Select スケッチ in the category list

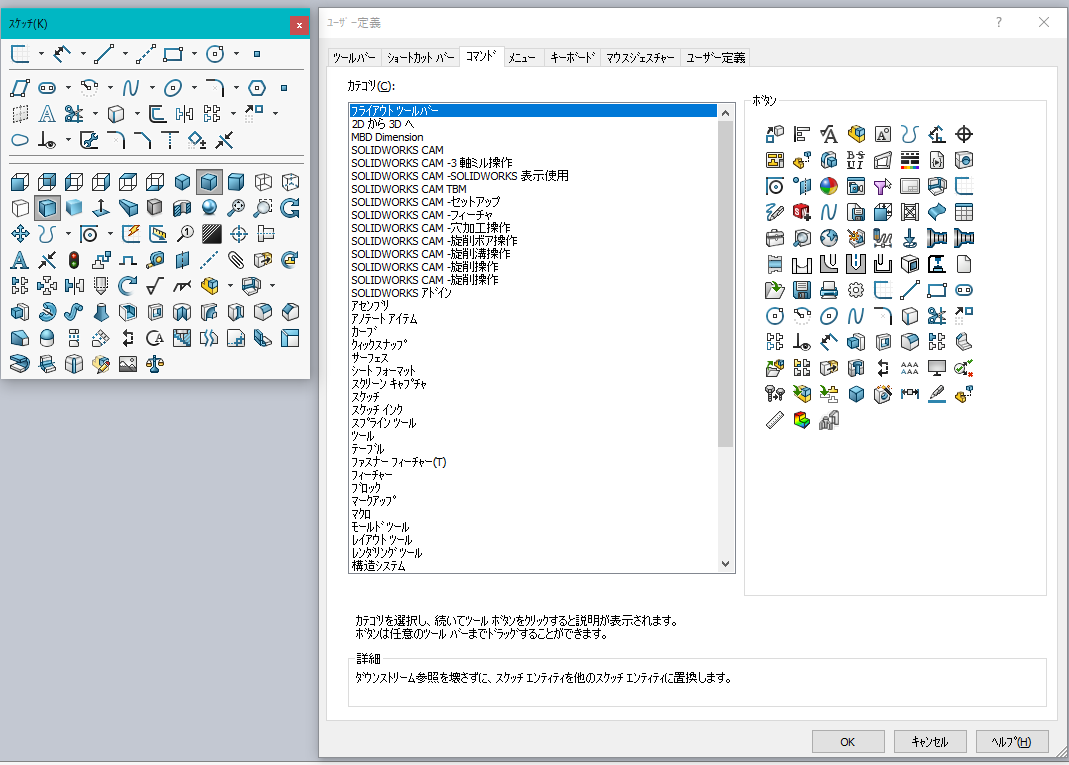[x=365, y=397]
